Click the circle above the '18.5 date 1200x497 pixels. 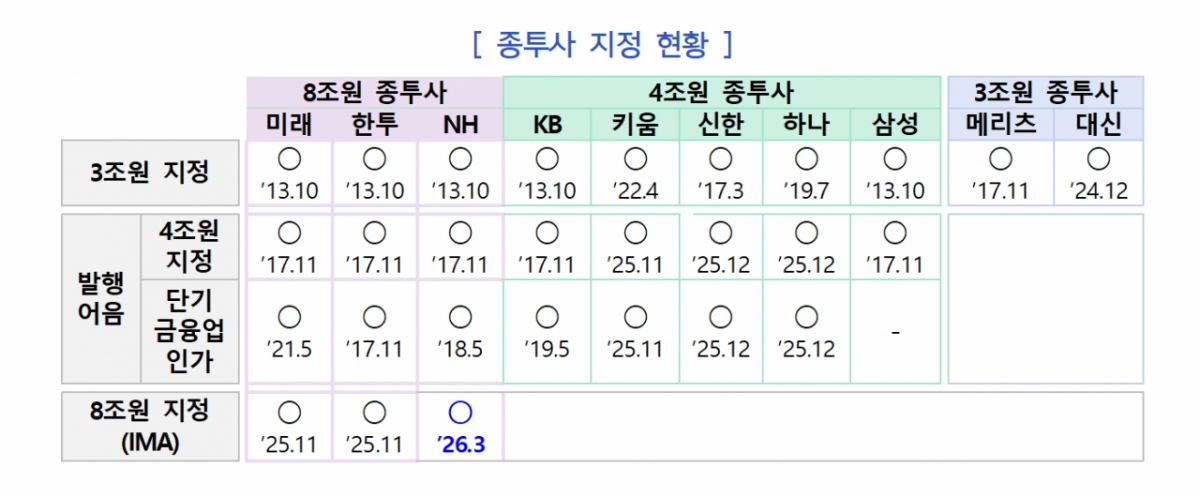(x=460, y=317)
